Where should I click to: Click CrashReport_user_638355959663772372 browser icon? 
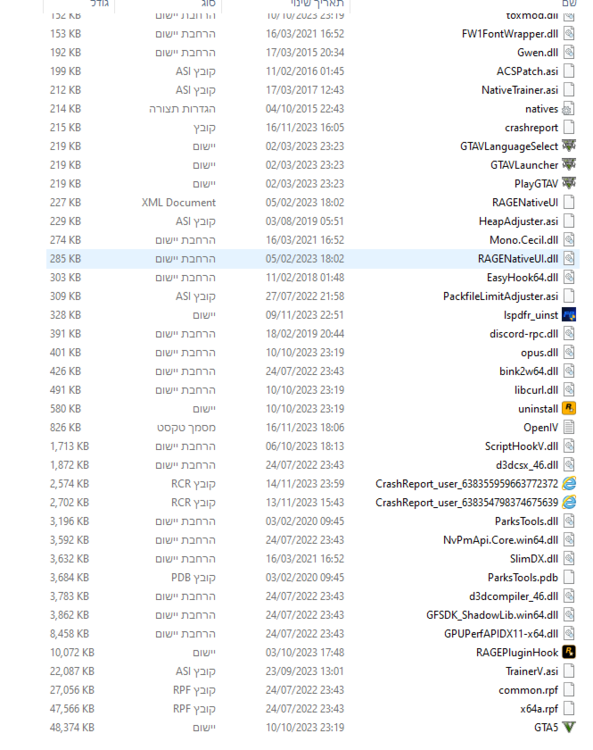[x=569, y=484]
